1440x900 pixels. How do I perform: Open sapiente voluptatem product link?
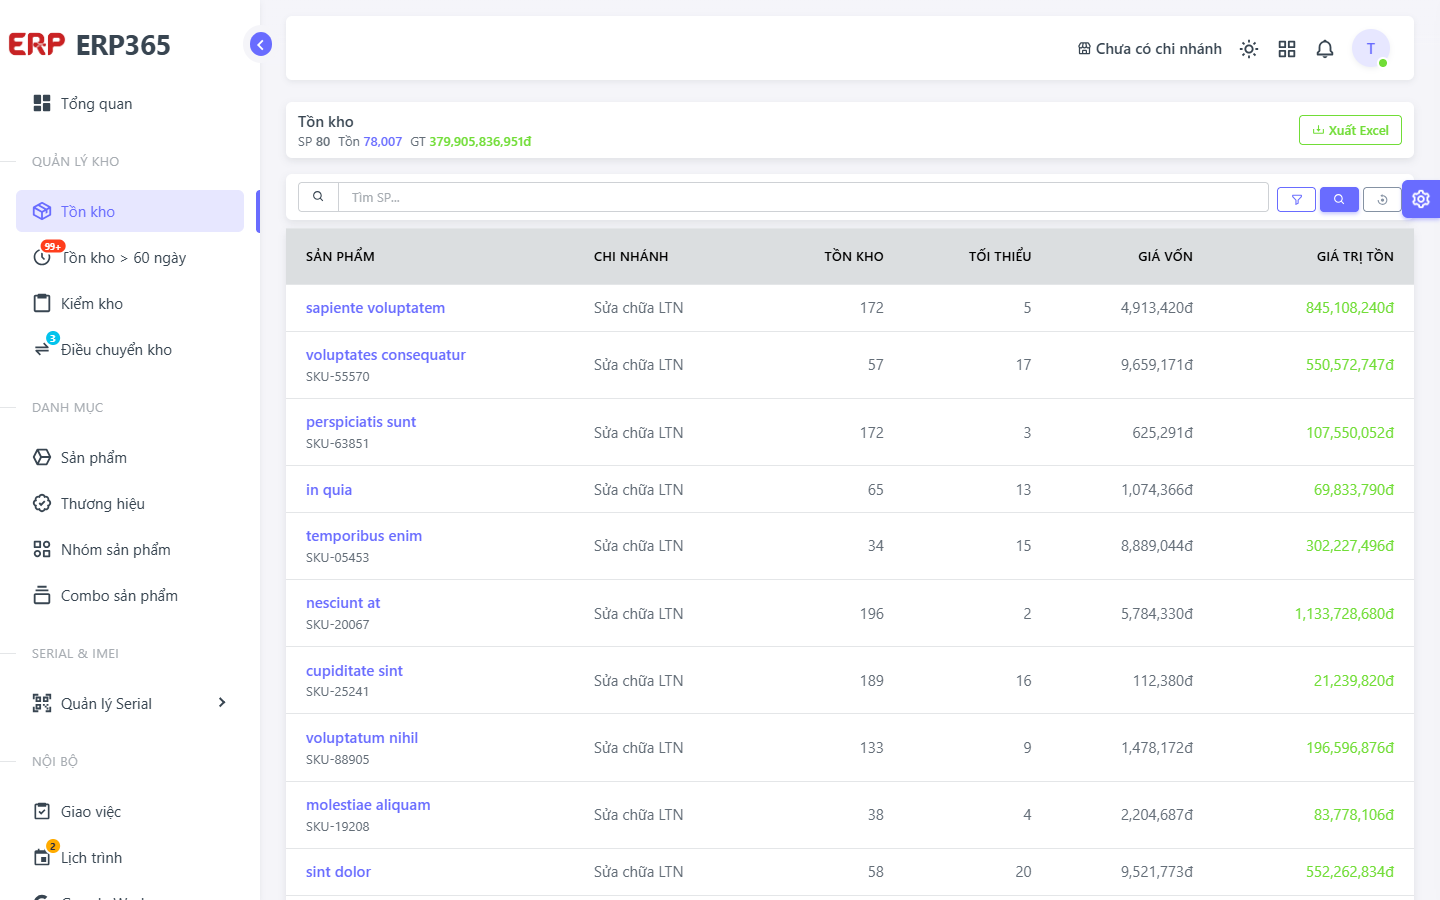click(x=375, y=308)
